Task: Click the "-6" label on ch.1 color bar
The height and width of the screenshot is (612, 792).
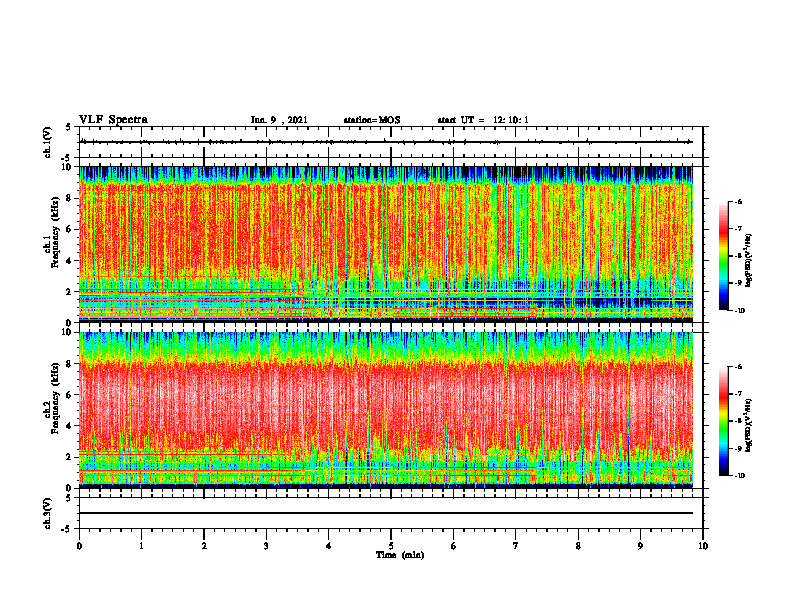Action: (x=738, y=201)
